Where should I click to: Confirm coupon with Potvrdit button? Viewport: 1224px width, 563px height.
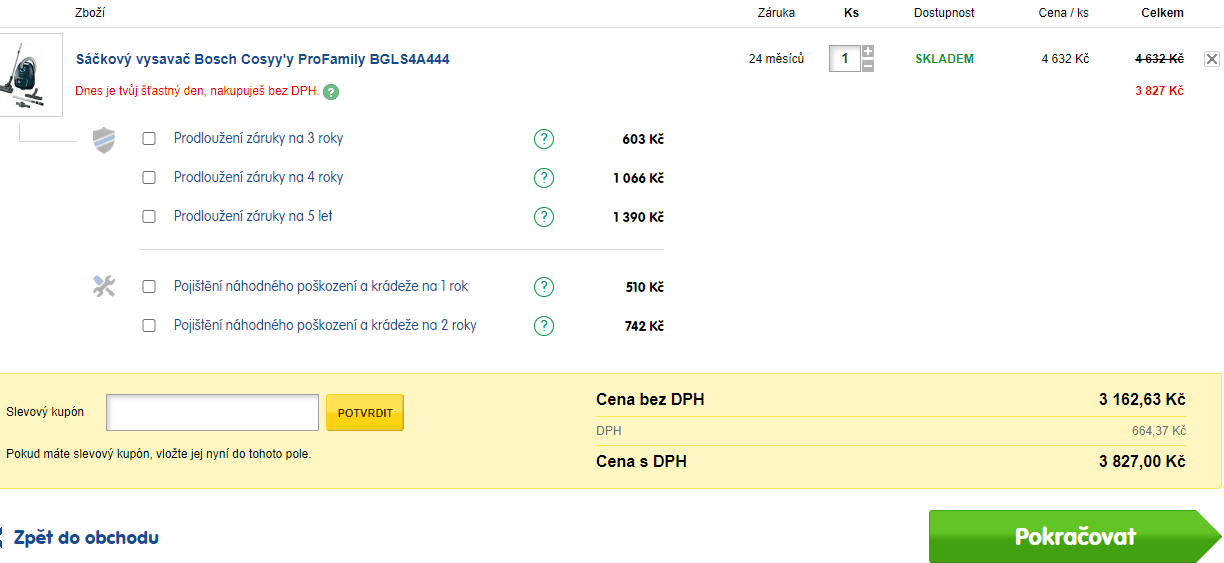click(365, 412)
